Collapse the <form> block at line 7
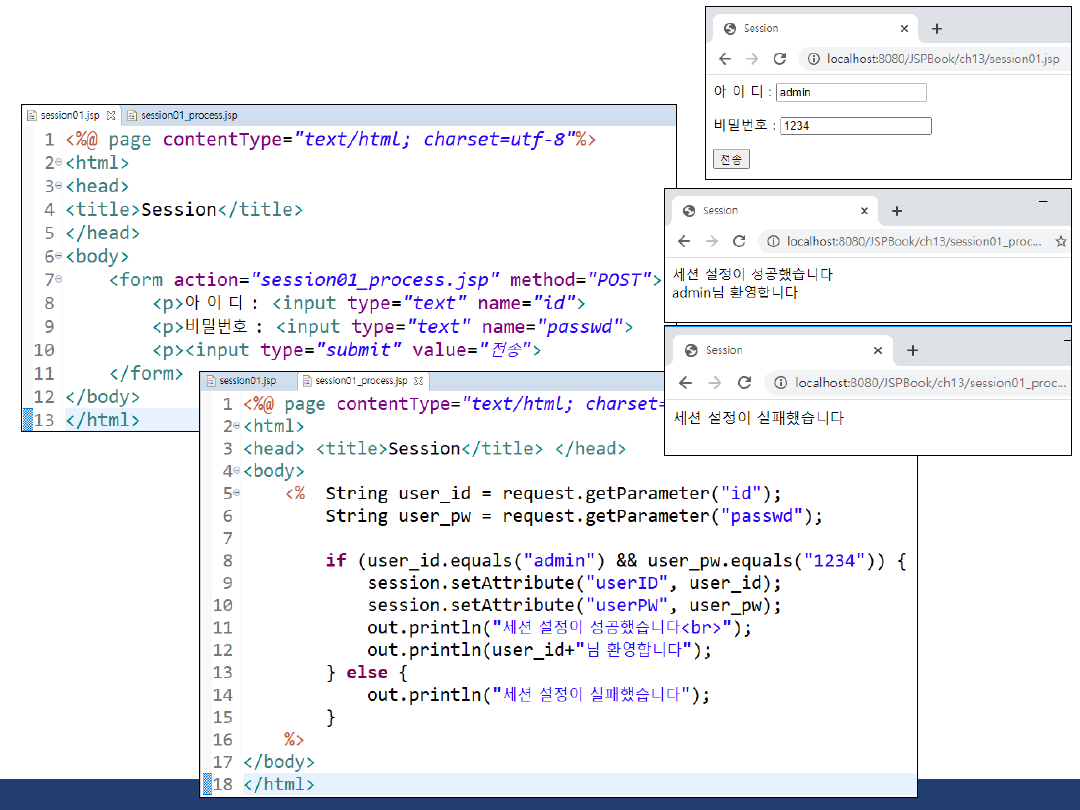The height and width of the screenshot is (810, 1080). [60, 279]
